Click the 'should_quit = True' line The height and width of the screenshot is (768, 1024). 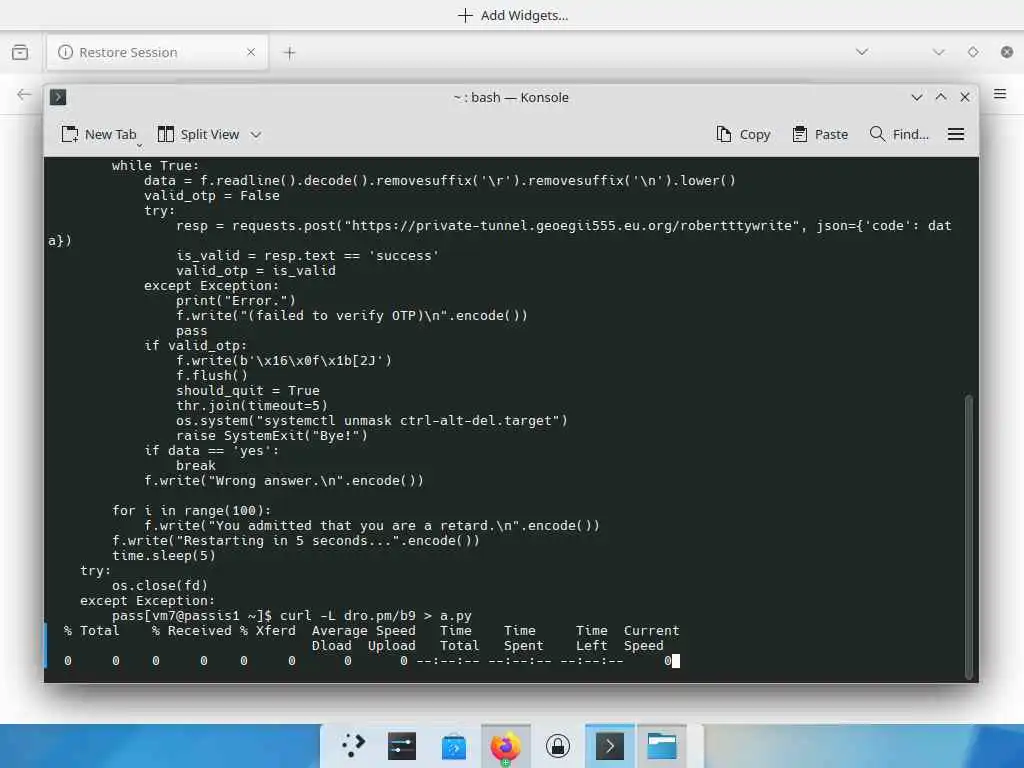click(x=248, y=391)
